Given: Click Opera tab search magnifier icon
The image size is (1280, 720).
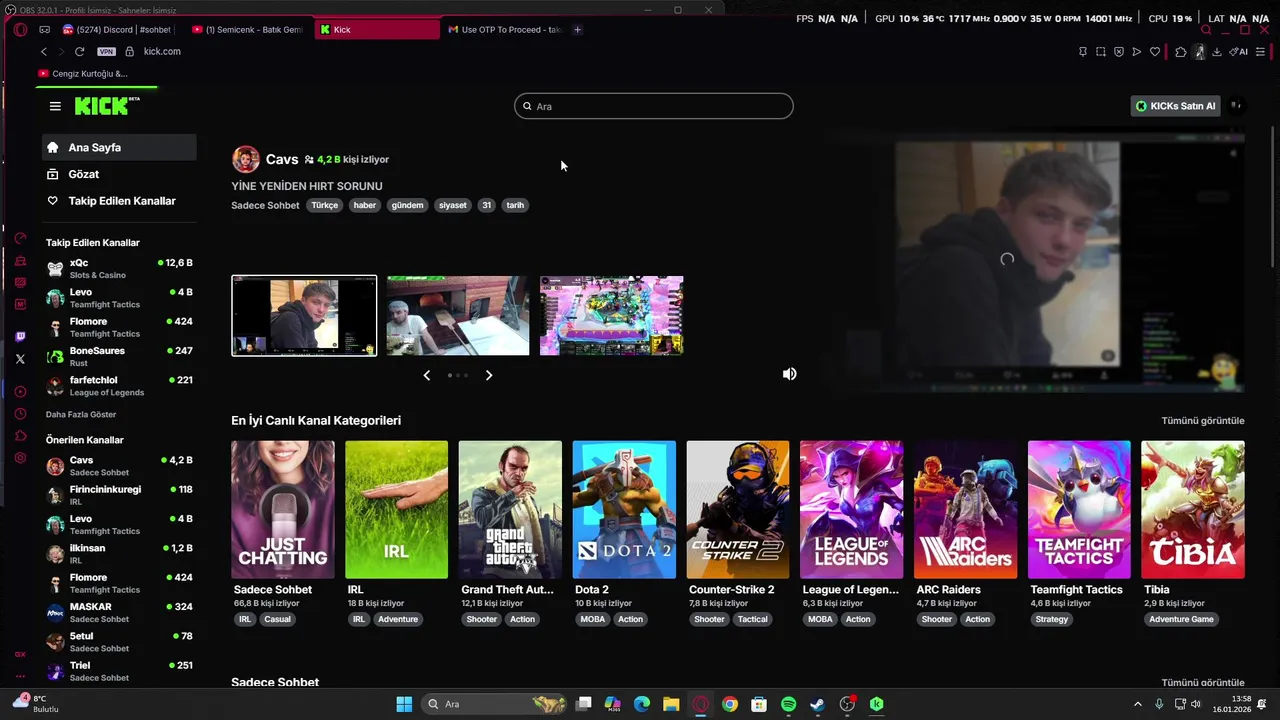Looking at the screenshot, I should click(x=1206, y=30).
